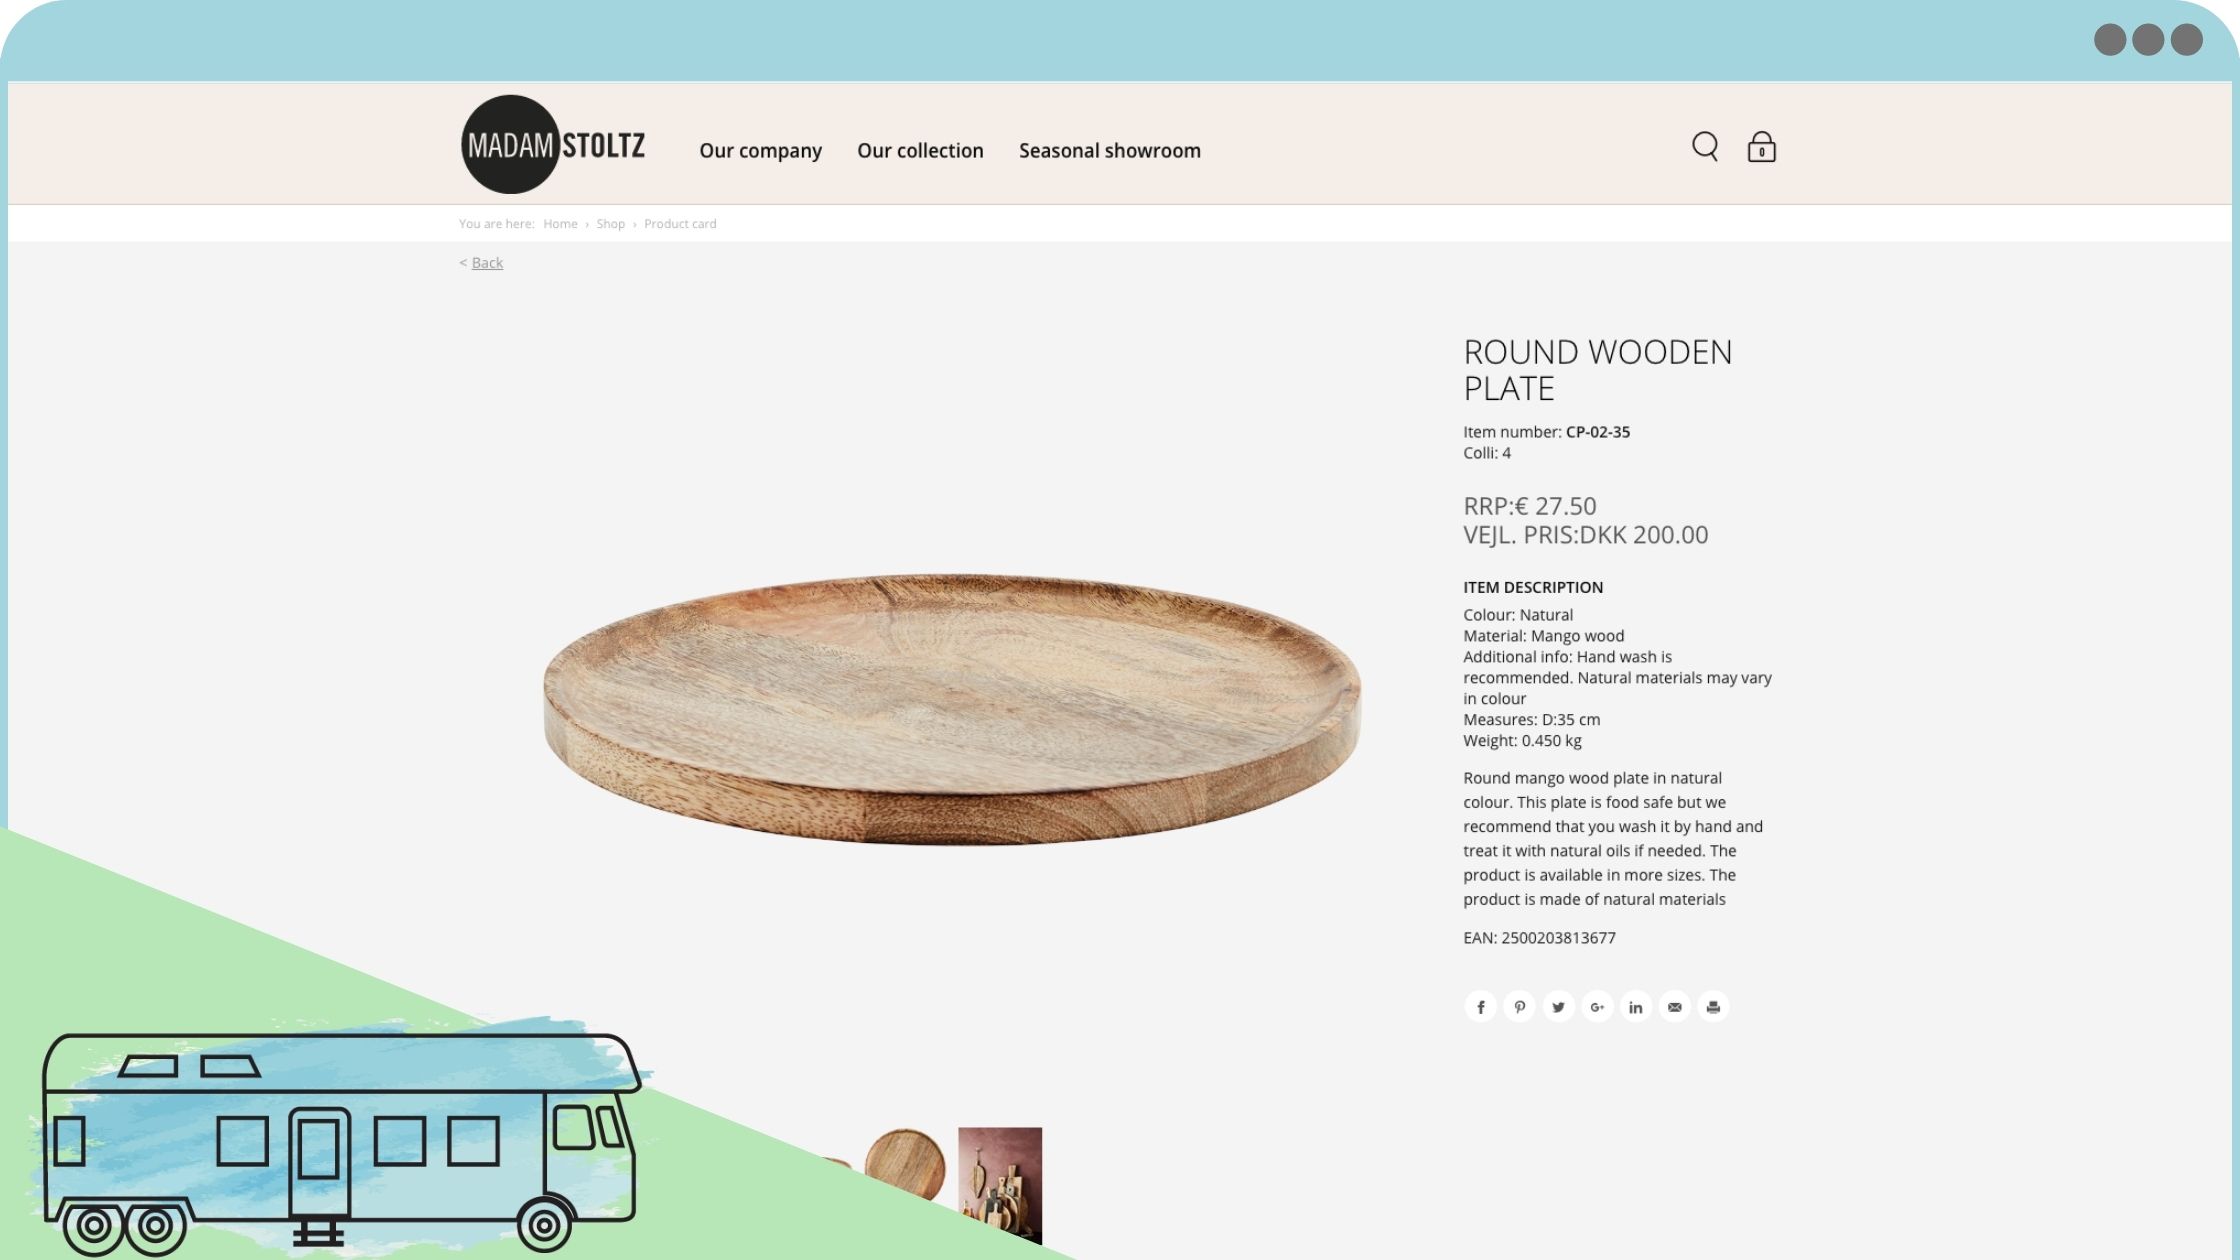2240x1260 pixels.
Task: Open the search magnifier icon
Action: 1705,147
